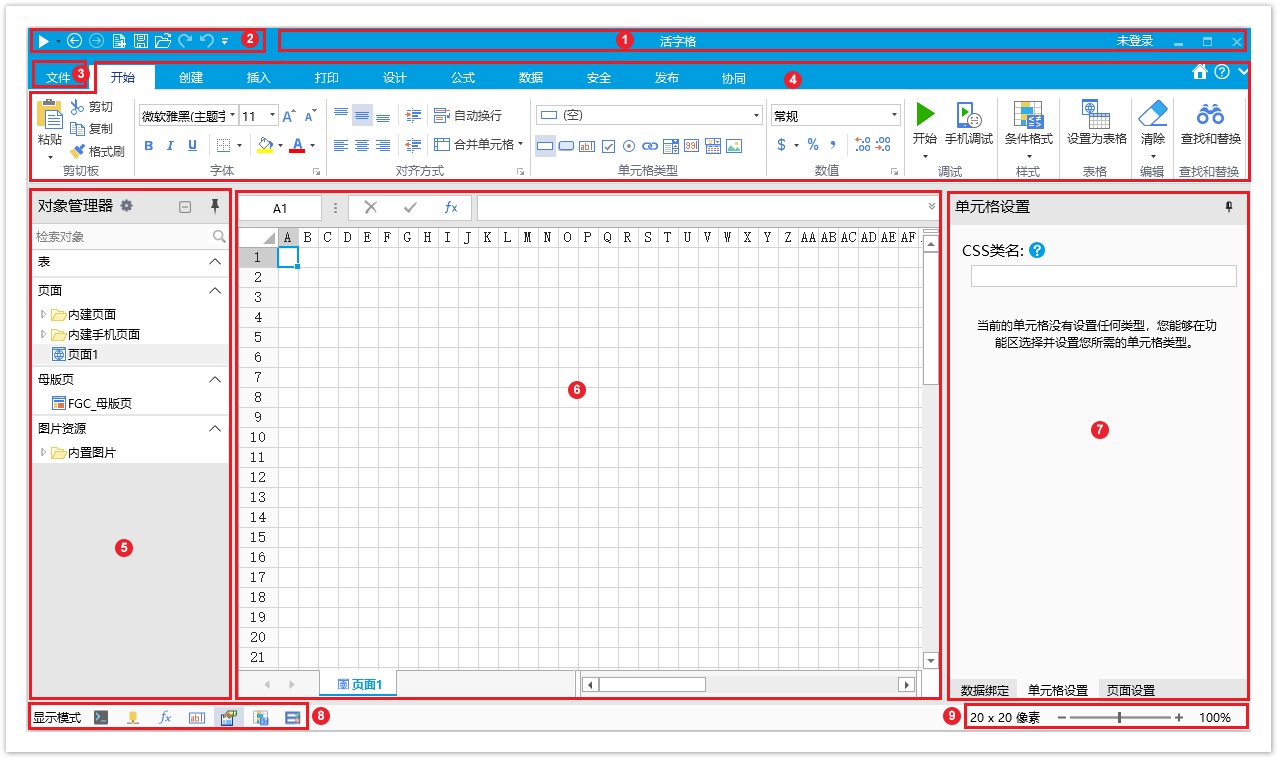Select the hyperlink cell type icon
This screenshot has height=758, width=1277.
click(x=650, y=146)
